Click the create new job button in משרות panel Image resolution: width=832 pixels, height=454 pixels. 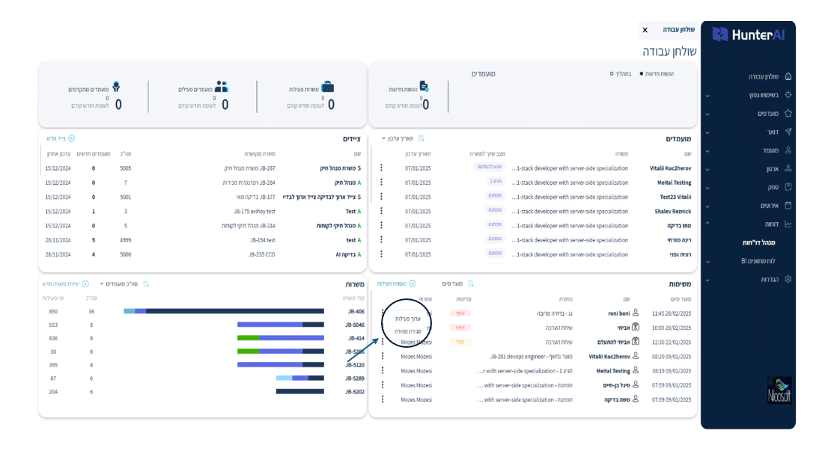(x=65, y=284)
